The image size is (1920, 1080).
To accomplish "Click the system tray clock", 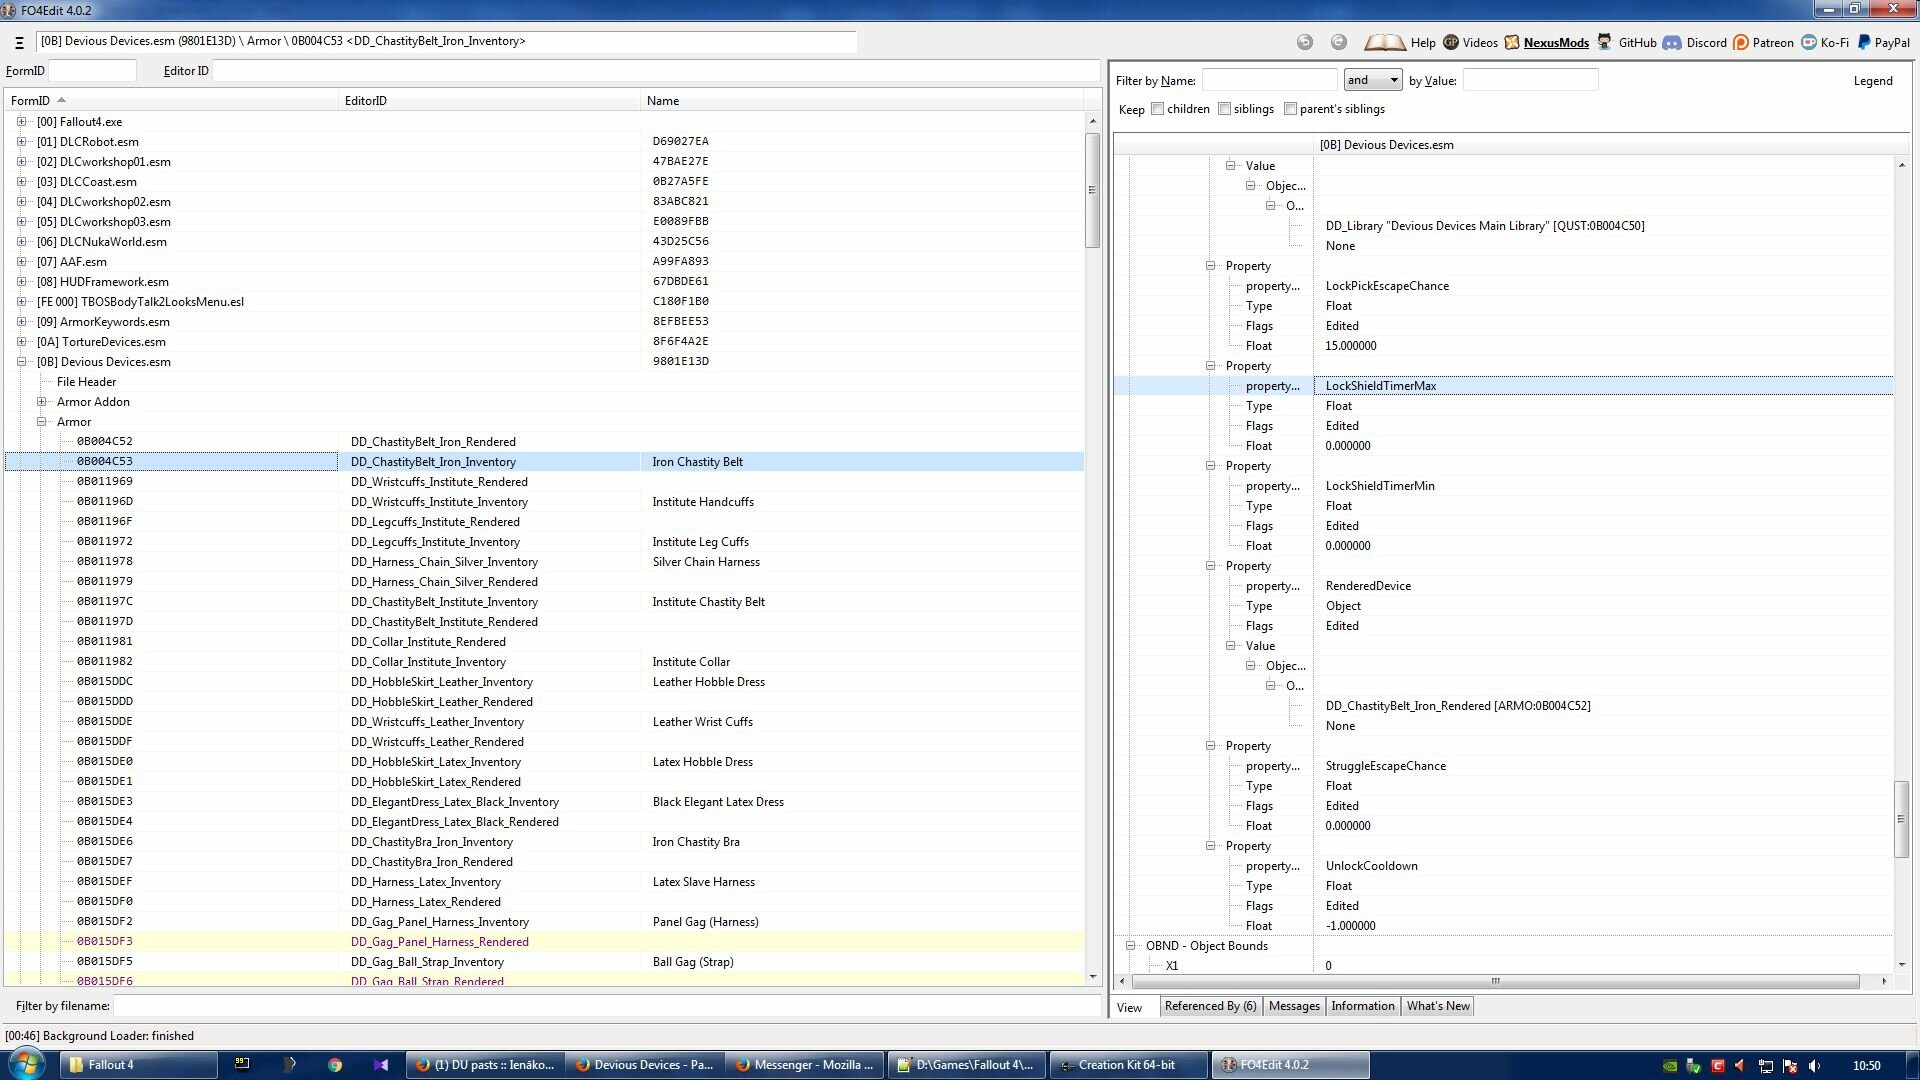I will tap(1866, 1066).
